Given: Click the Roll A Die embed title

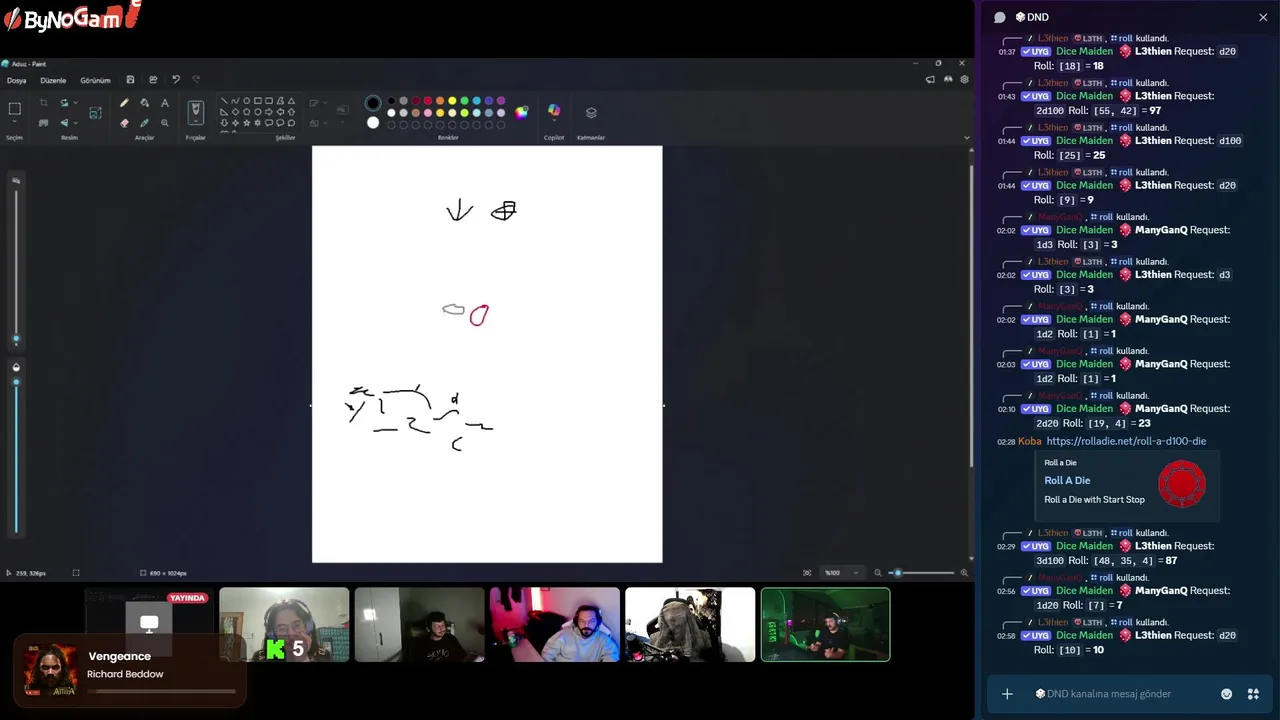Looking at the screenshot, I should pos(1067,481).
